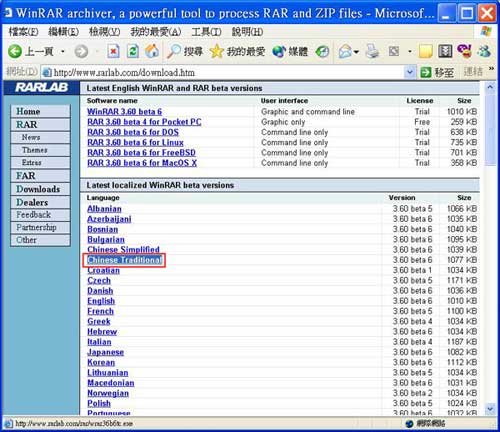Click the Internet zone icon in status bar
This screenshot has height=432, width=500.
pos(409,424)
